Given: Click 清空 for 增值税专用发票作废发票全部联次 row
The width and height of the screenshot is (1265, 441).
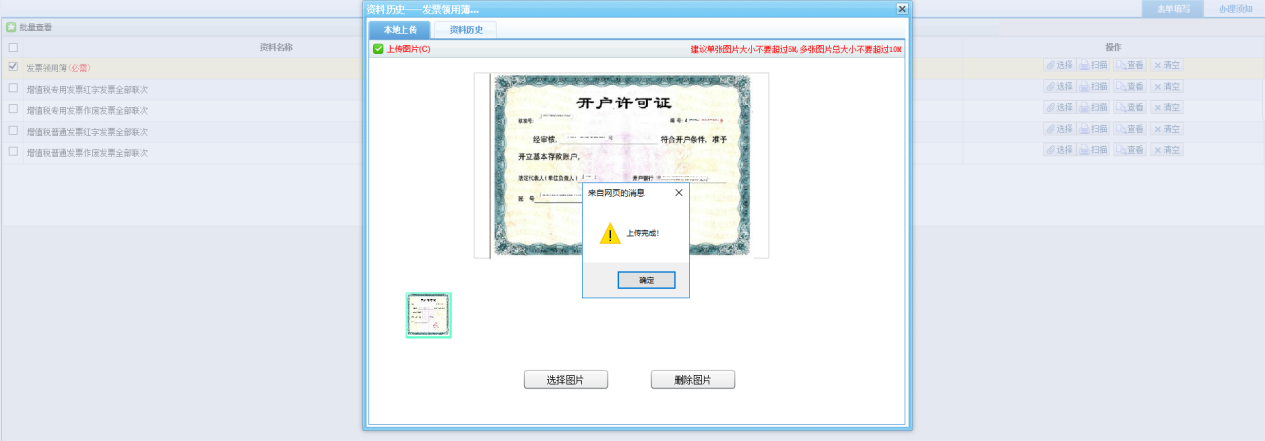Looking at the screenshot, I should coord(1166,107).
